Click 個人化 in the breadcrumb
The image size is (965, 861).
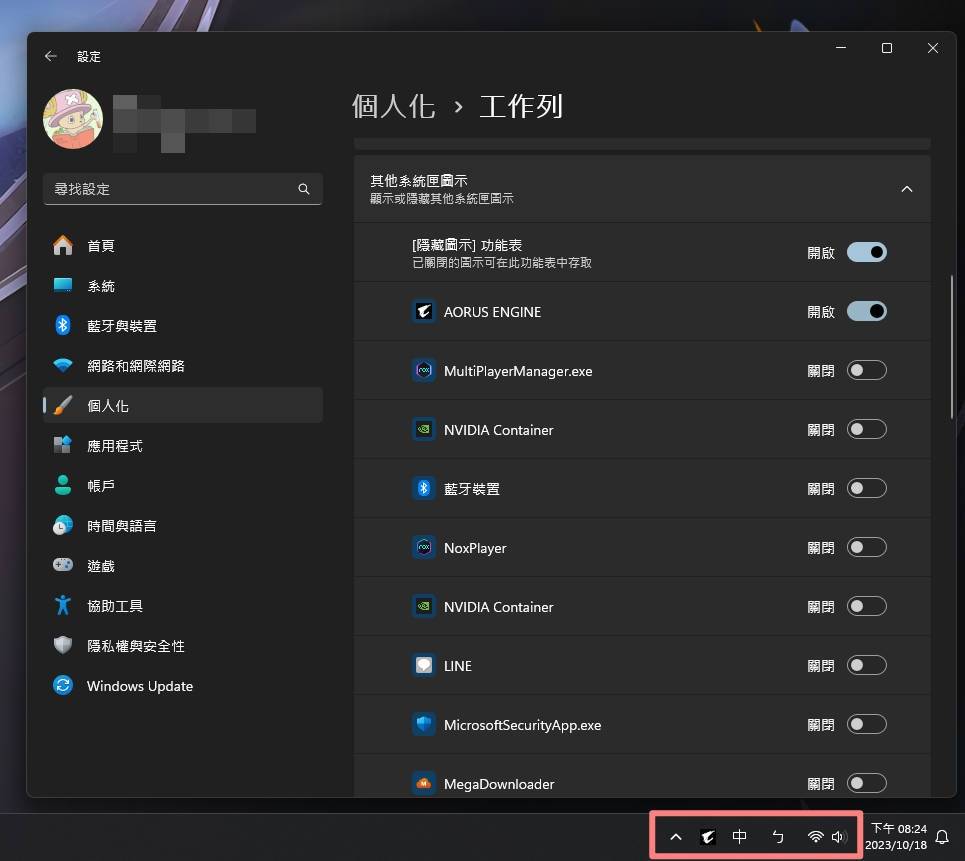tap(394, 106)
